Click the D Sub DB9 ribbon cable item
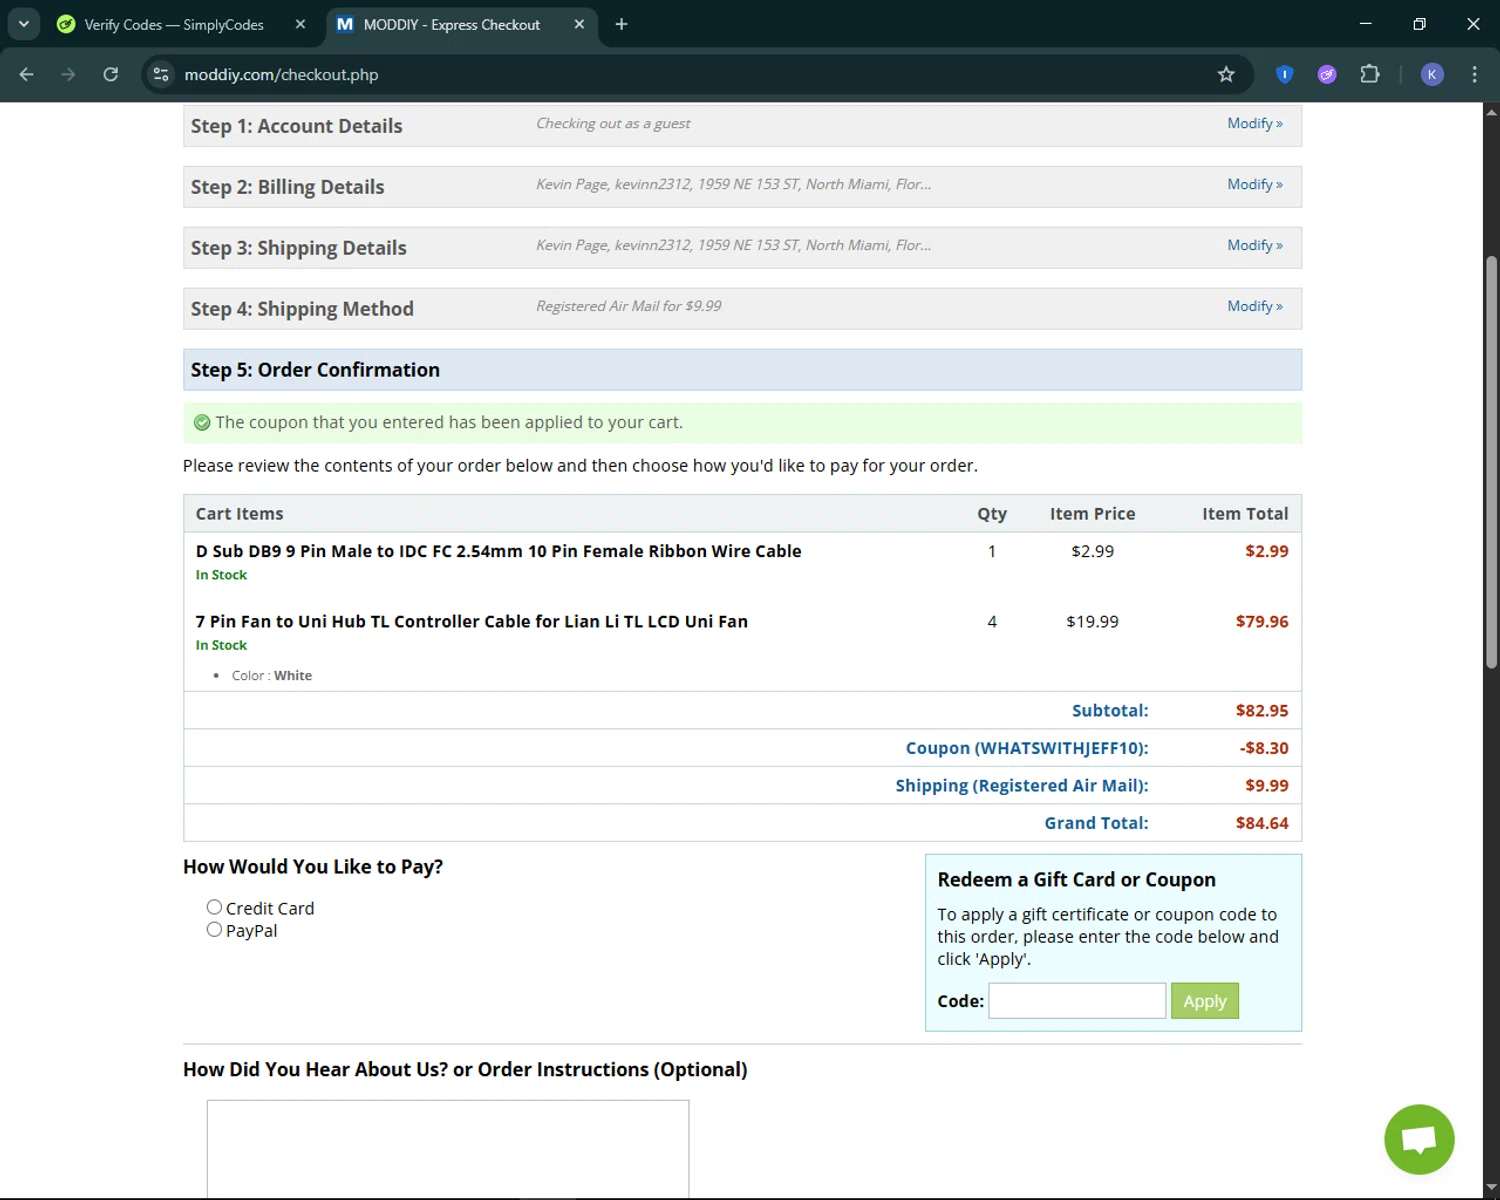 498,551
